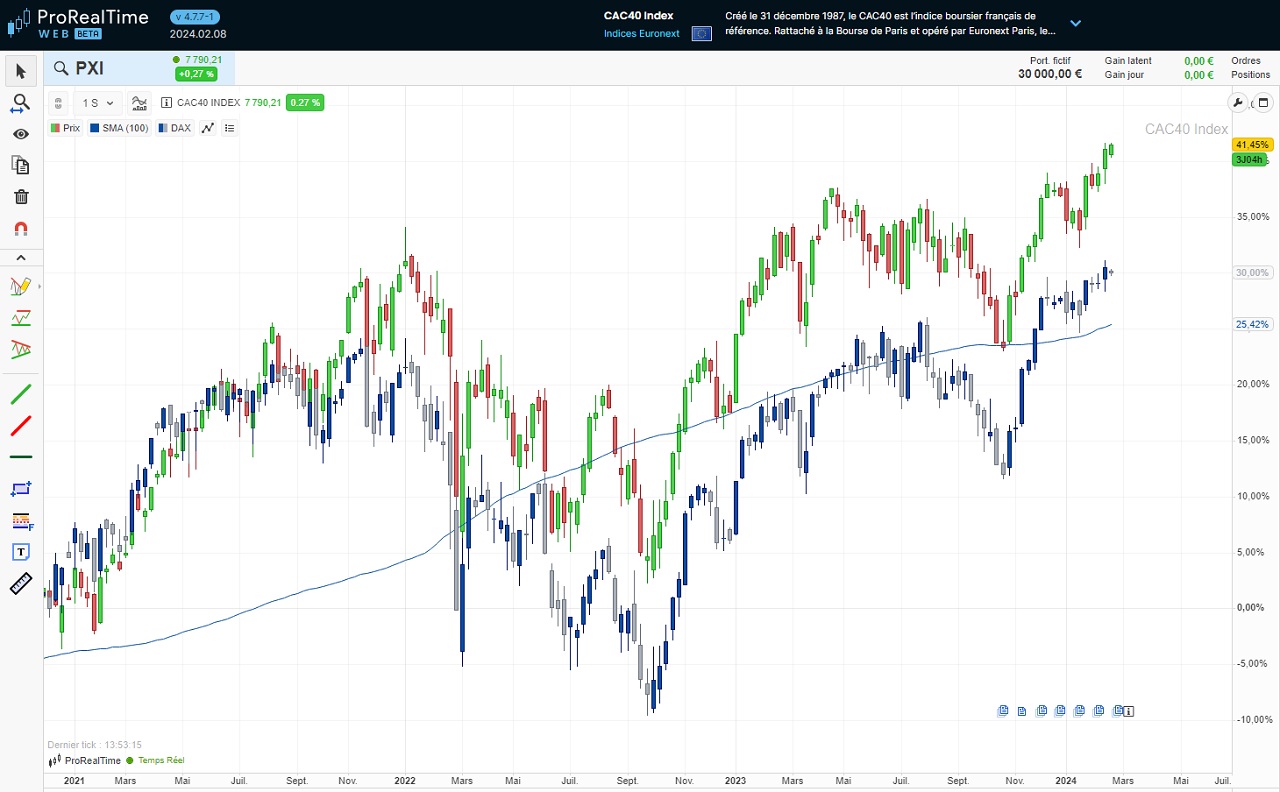The width and height of the screenshot is (1280, 792).
Task: Click the Dernier tick : 13:53:15 text
Action: click(94, 745)
